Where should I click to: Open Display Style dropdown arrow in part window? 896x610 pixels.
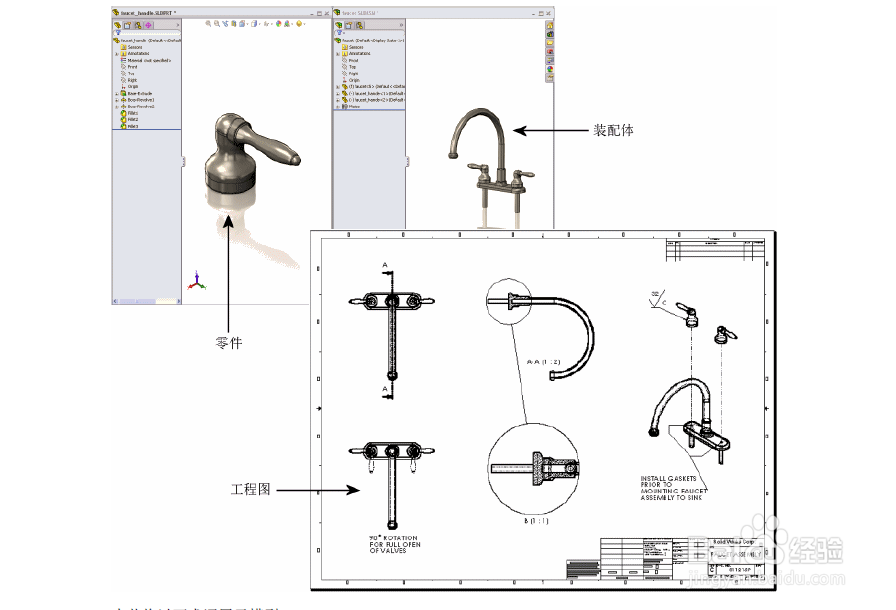pyautogui.click(x=259, y=24)
